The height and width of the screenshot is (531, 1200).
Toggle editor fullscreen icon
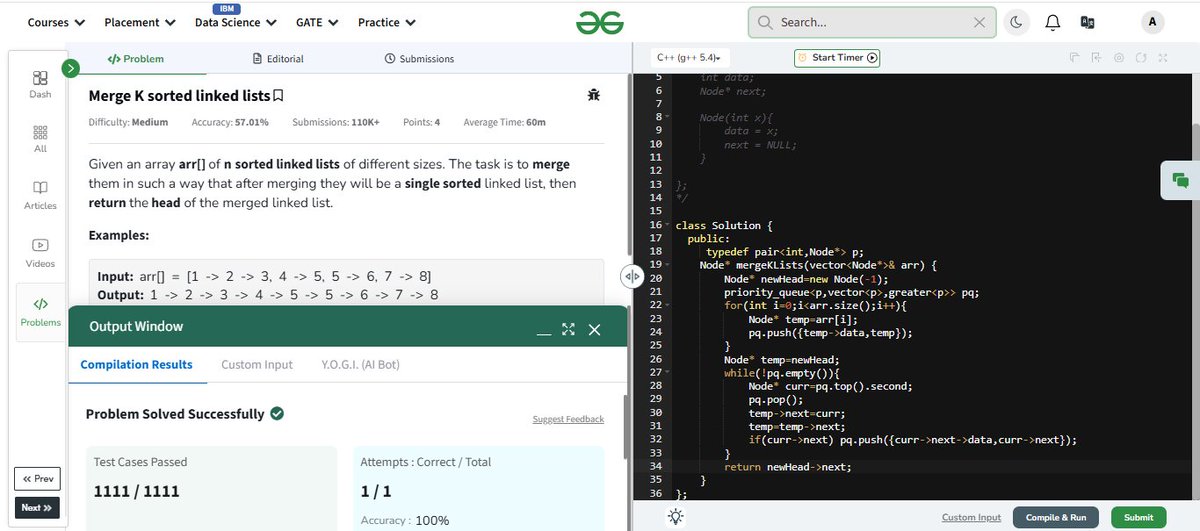(x=1163, y=58)
